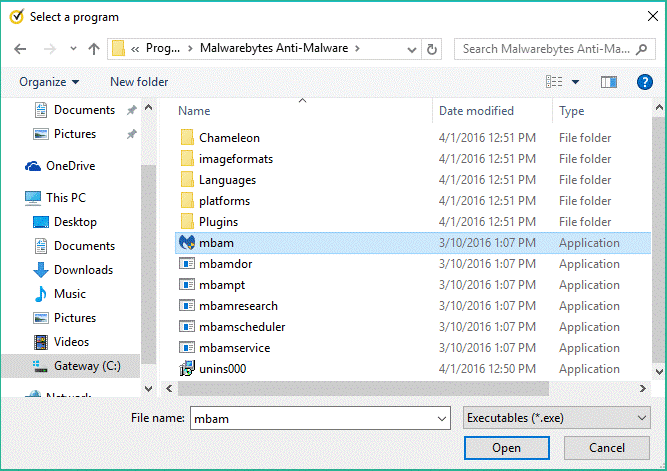667x471 pixels.
Task: Click the forward navigation arrow
Action: pyautogui.click(x=50, y=49)
